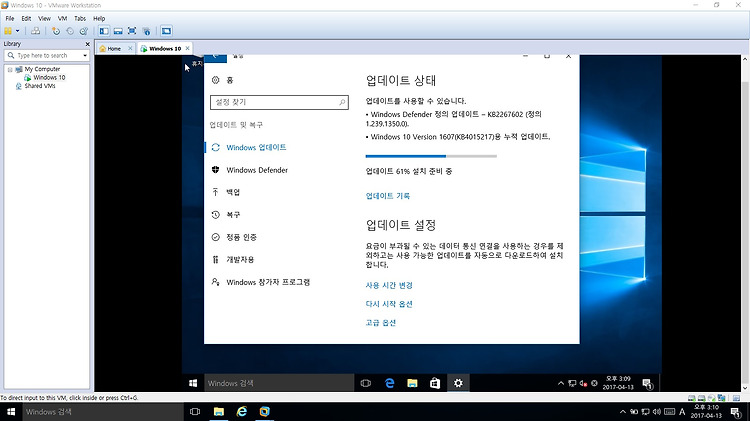
Task: Open the VM menu
Action: (63, 19)
